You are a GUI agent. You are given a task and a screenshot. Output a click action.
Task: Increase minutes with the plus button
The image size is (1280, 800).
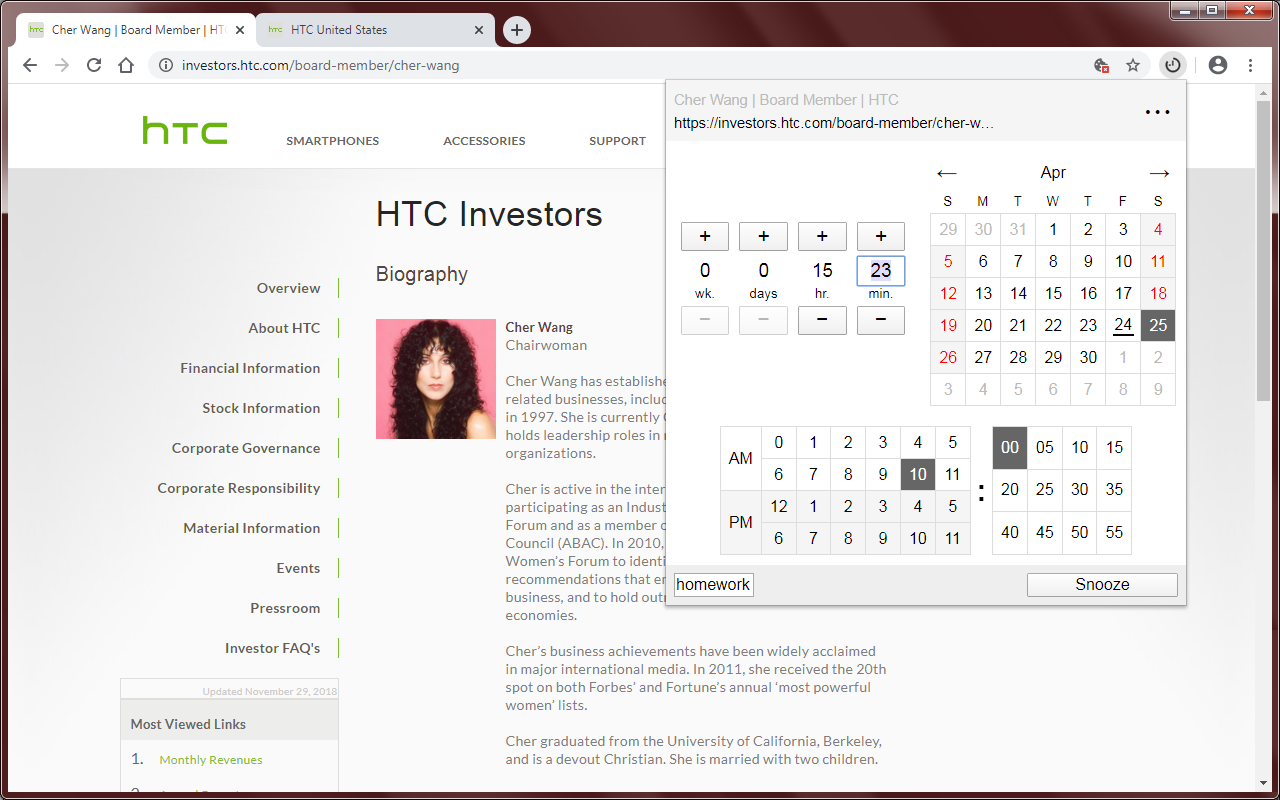(x=880, y=237)
